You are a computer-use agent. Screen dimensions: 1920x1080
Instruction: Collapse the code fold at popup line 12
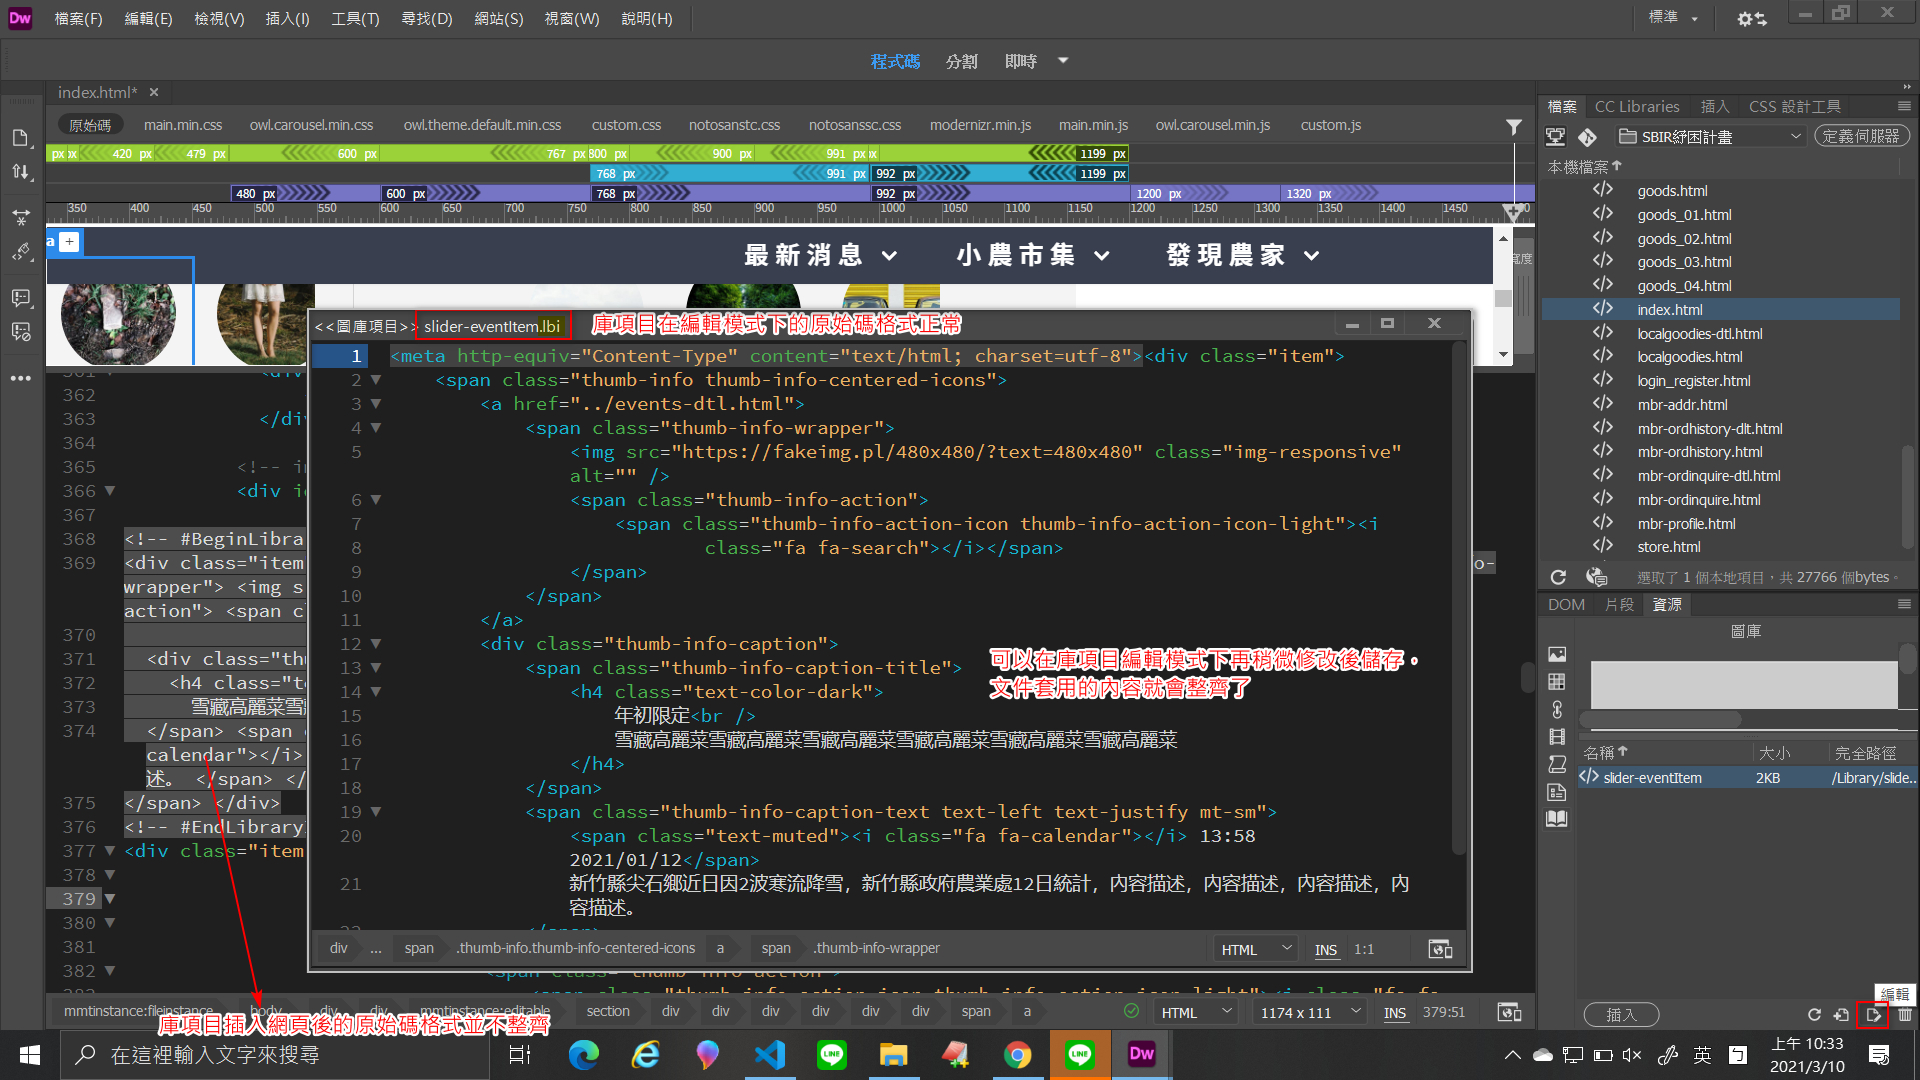pos(376,644)
